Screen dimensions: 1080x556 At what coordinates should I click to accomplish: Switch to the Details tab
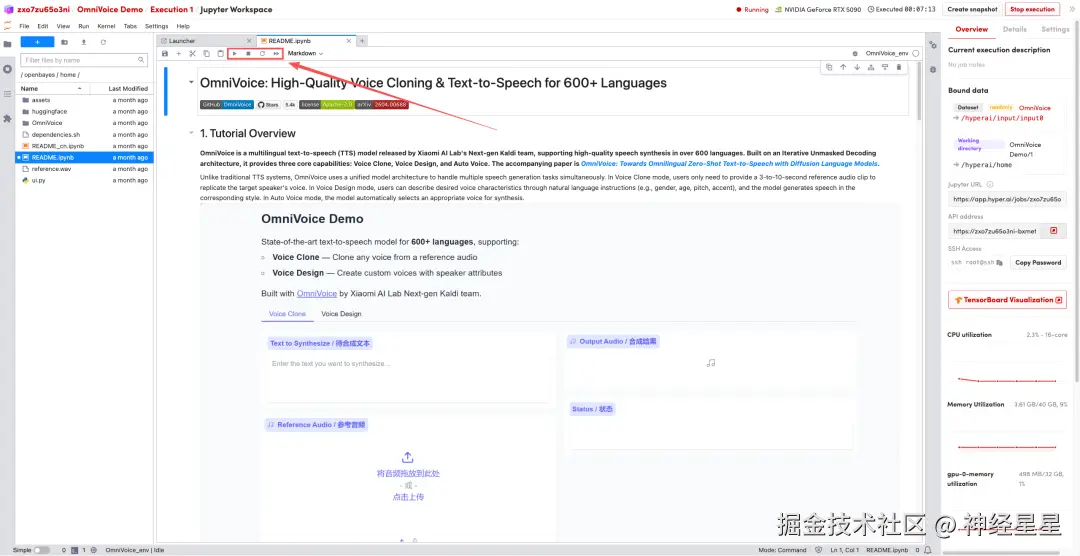(x=1015, y=30)
